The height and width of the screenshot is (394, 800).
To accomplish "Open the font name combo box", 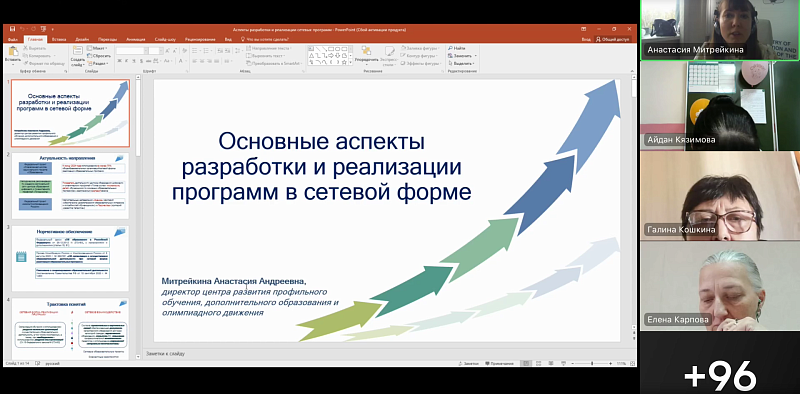I will coord(132,51).
